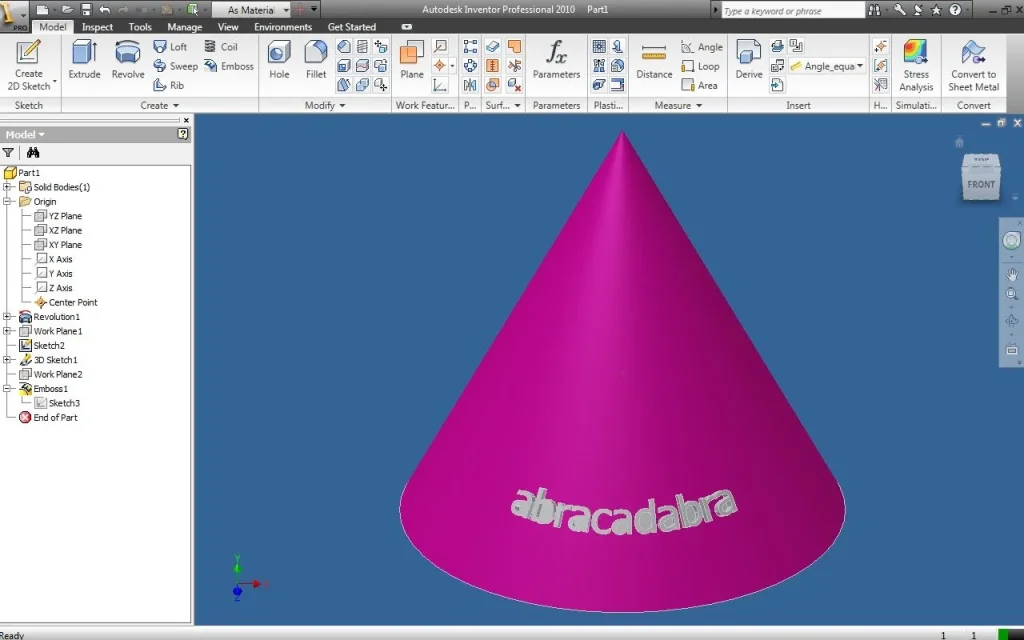
Task: Click the Undo arrow in quick access toolbar
Action: [x=104, y=10]
